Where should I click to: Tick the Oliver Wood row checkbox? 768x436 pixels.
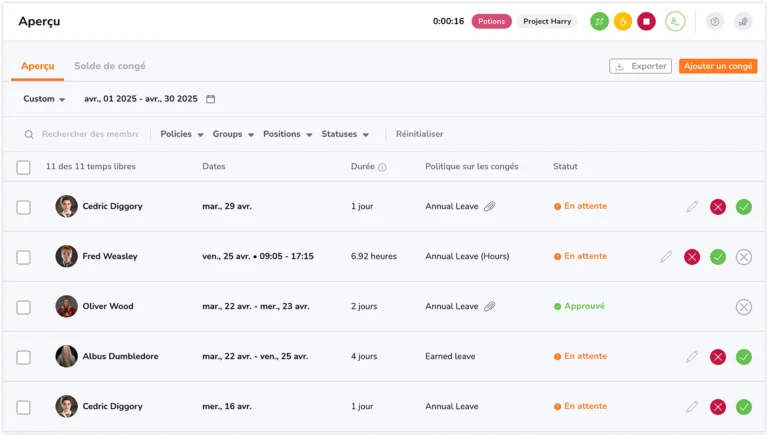click(24, 307)
